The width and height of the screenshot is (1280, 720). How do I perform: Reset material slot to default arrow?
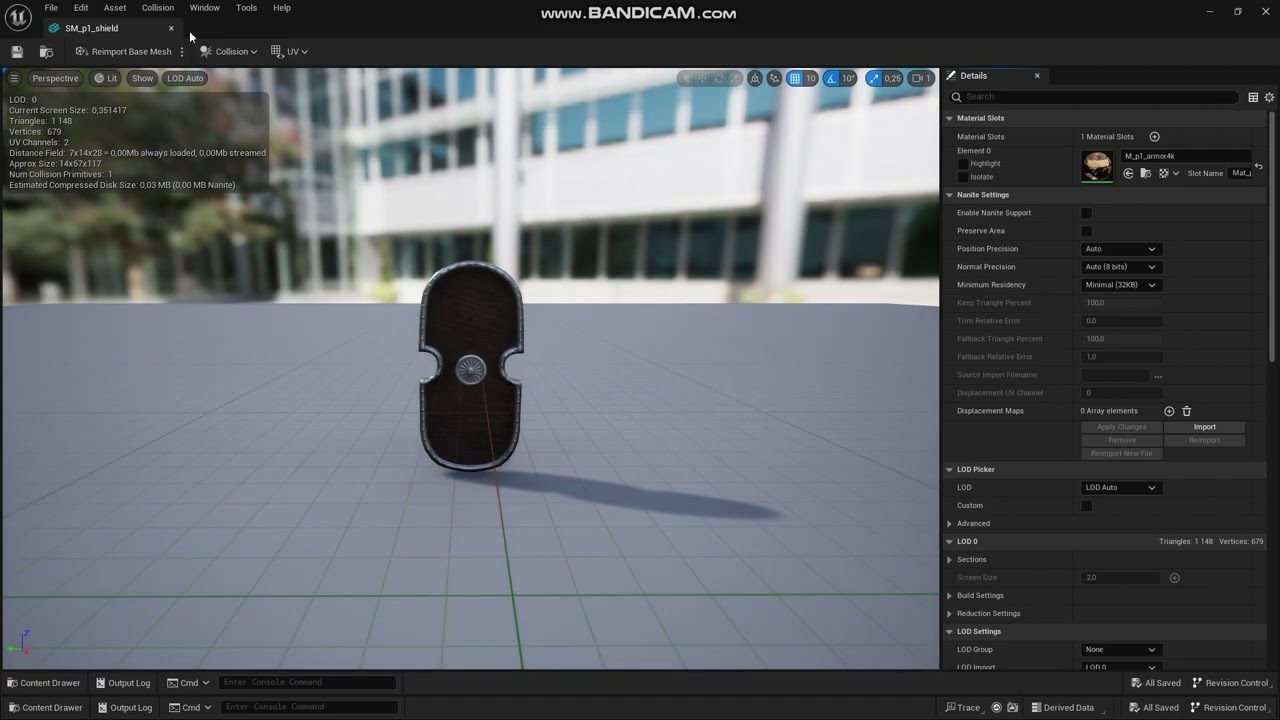pyautogui.click(x=1258, y=166)
